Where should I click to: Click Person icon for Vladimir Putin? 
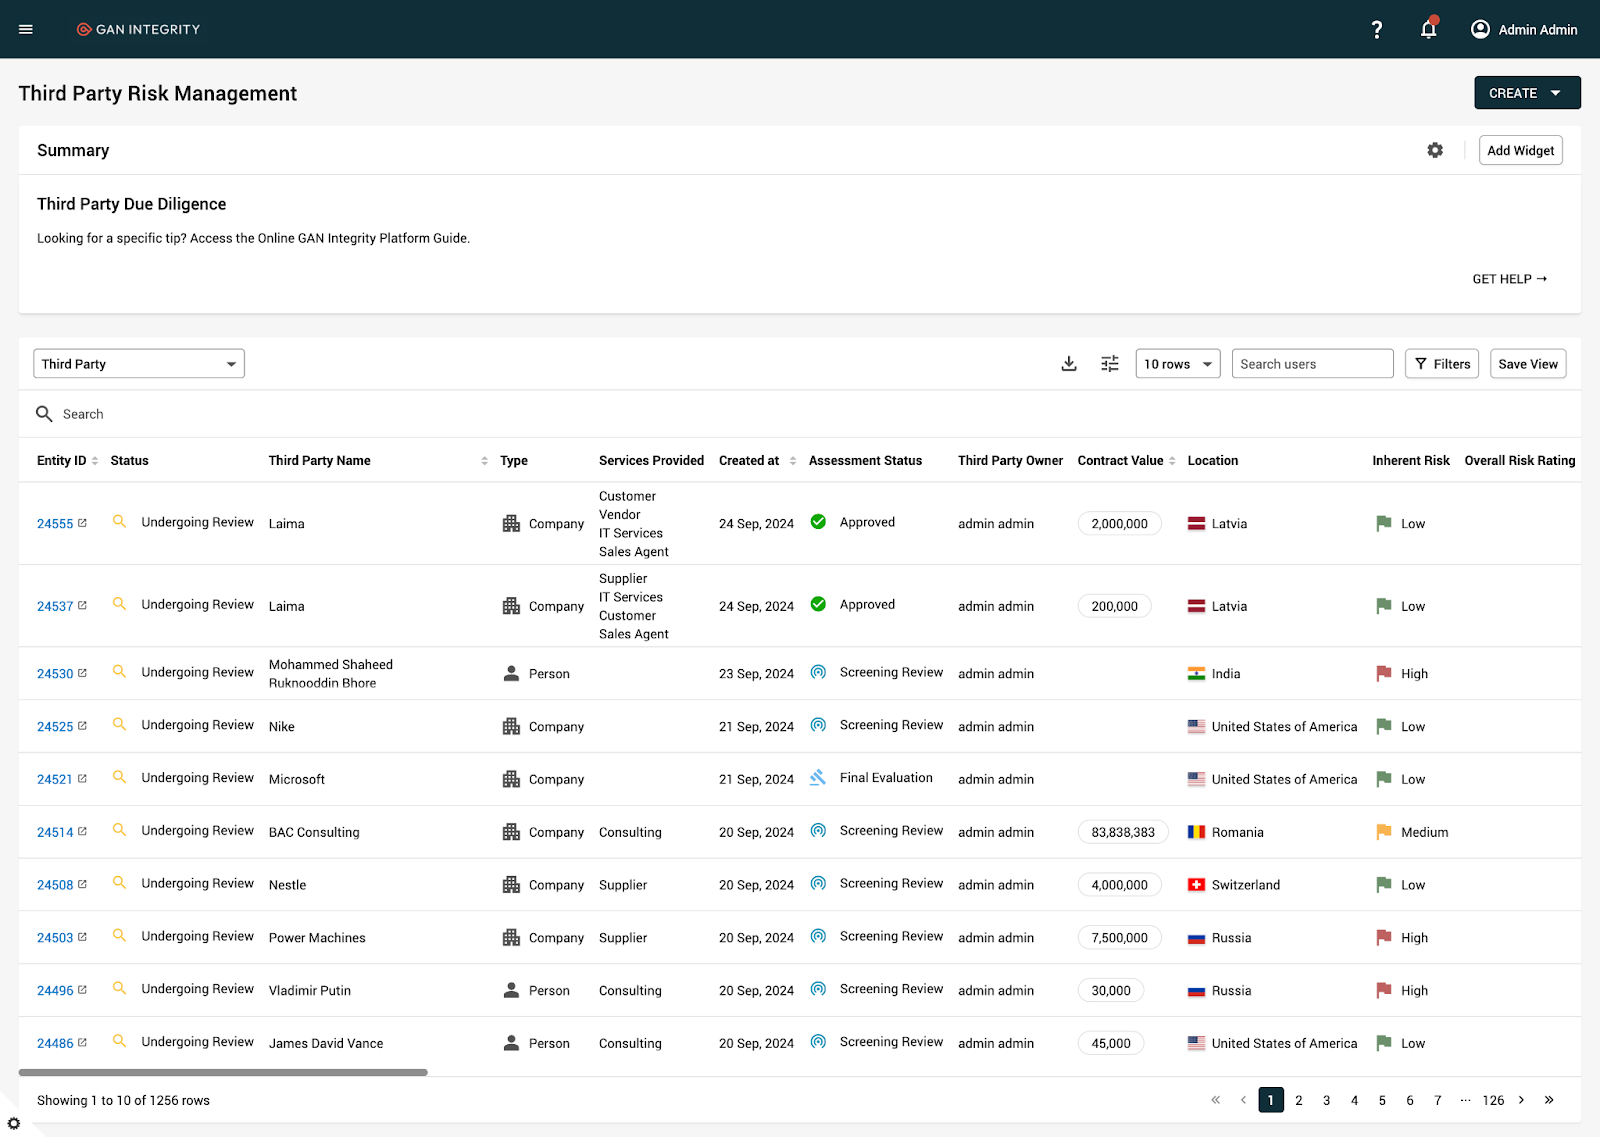[x=511, y=990]
